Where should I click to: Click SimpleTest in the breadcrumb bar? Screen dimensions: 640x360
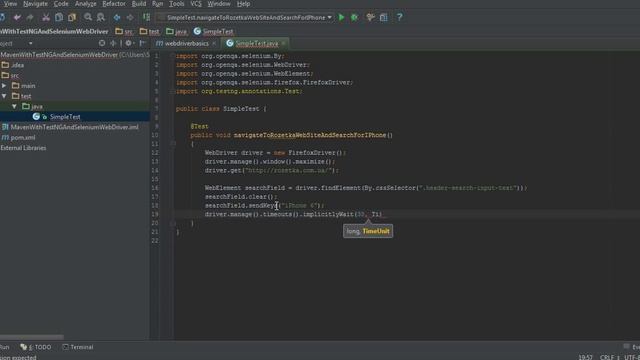point(213,31)
